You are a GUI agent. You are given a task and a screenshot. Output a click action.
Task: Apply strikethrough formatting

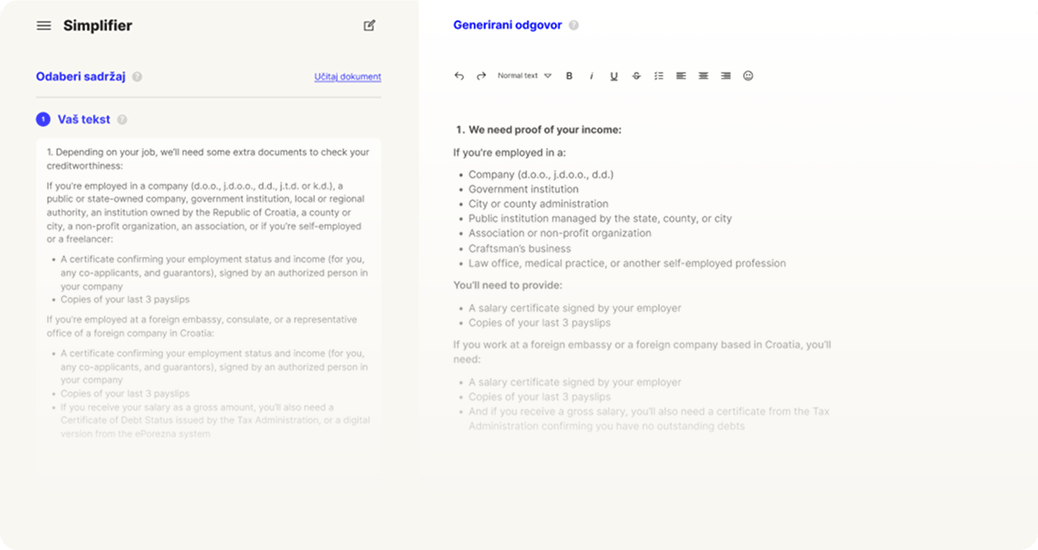[636, 76]
